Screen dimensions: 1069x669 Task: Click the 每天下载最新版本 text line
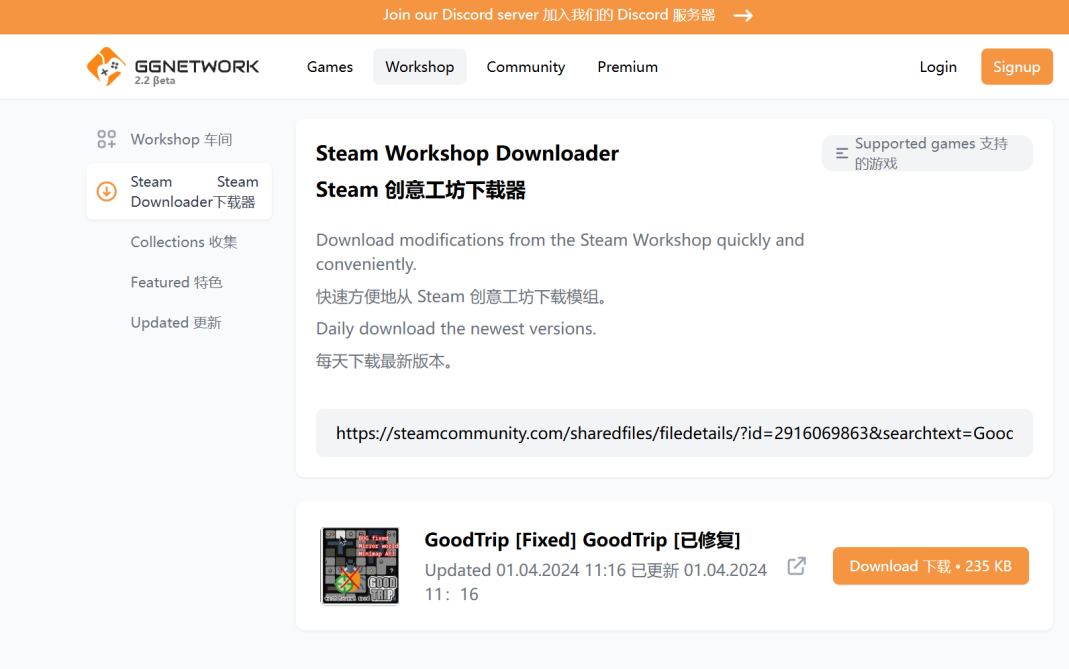pos(385,361)
